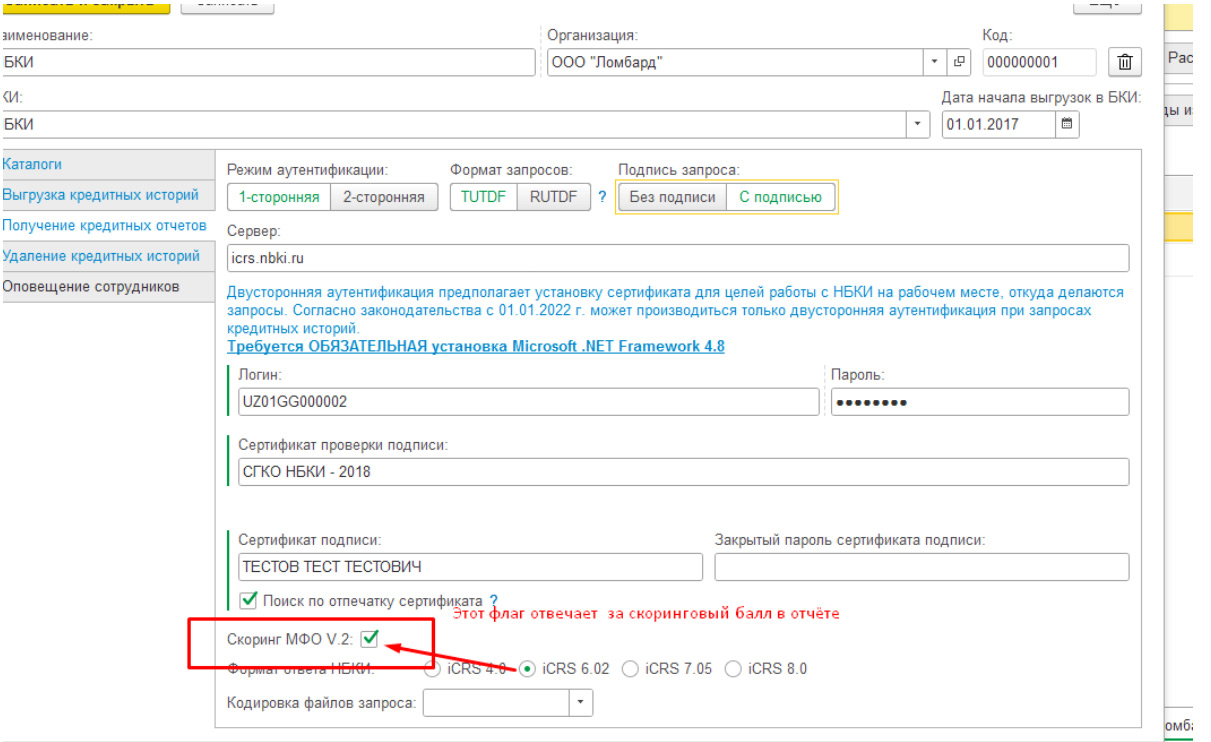
Task: Open the Каталоги tab
Action: click(x=108, y=164)
